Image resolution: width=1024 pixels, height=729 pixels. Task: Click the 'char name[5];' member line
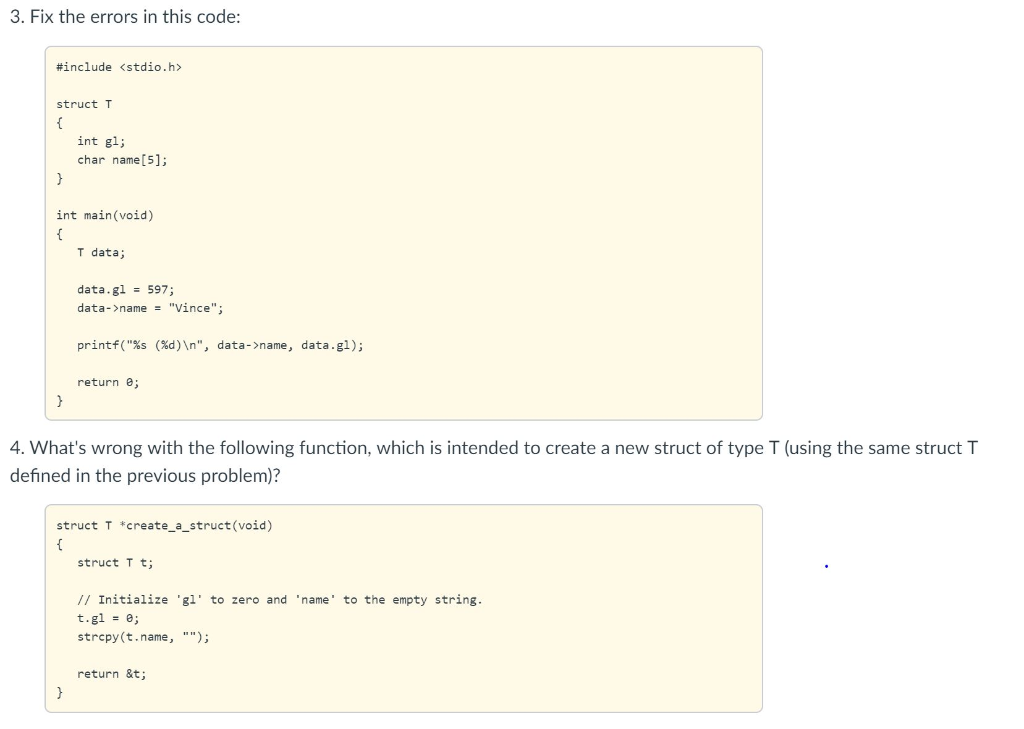(122, 160)
